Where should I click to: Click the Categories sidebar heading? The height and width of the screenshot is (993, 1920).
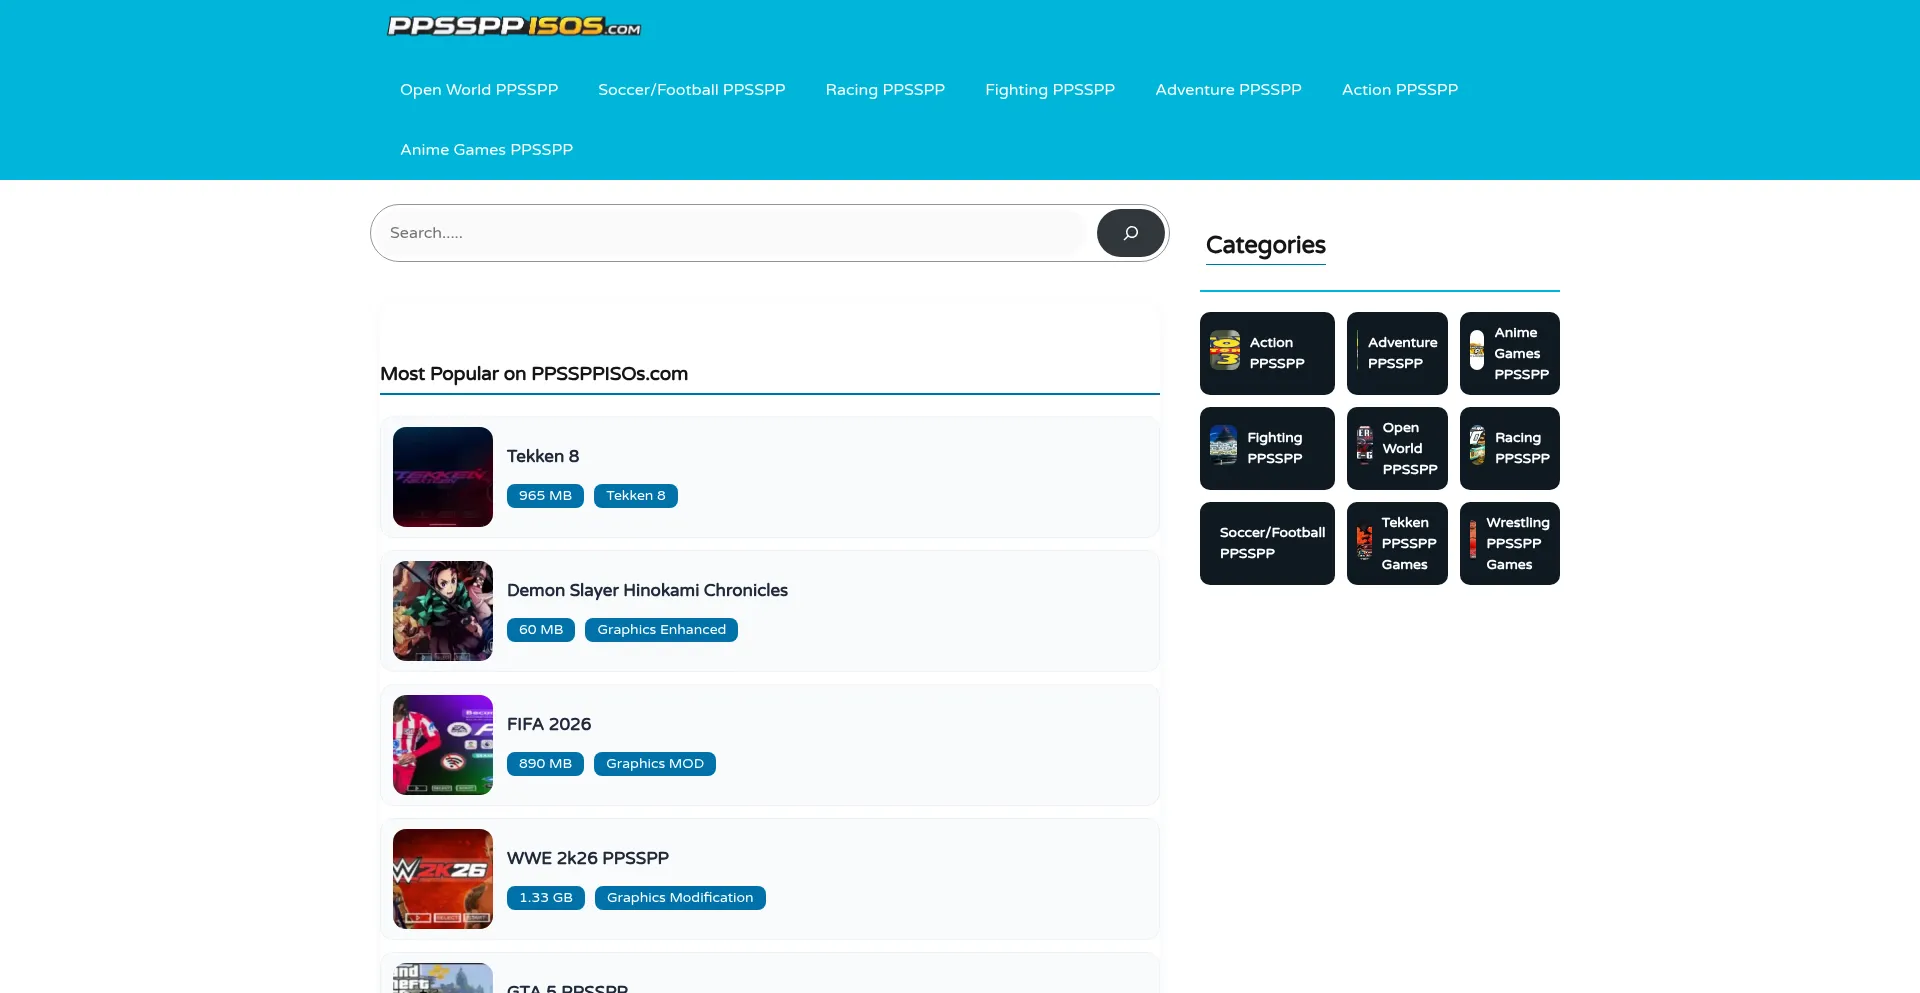[x=1265, y=246]
